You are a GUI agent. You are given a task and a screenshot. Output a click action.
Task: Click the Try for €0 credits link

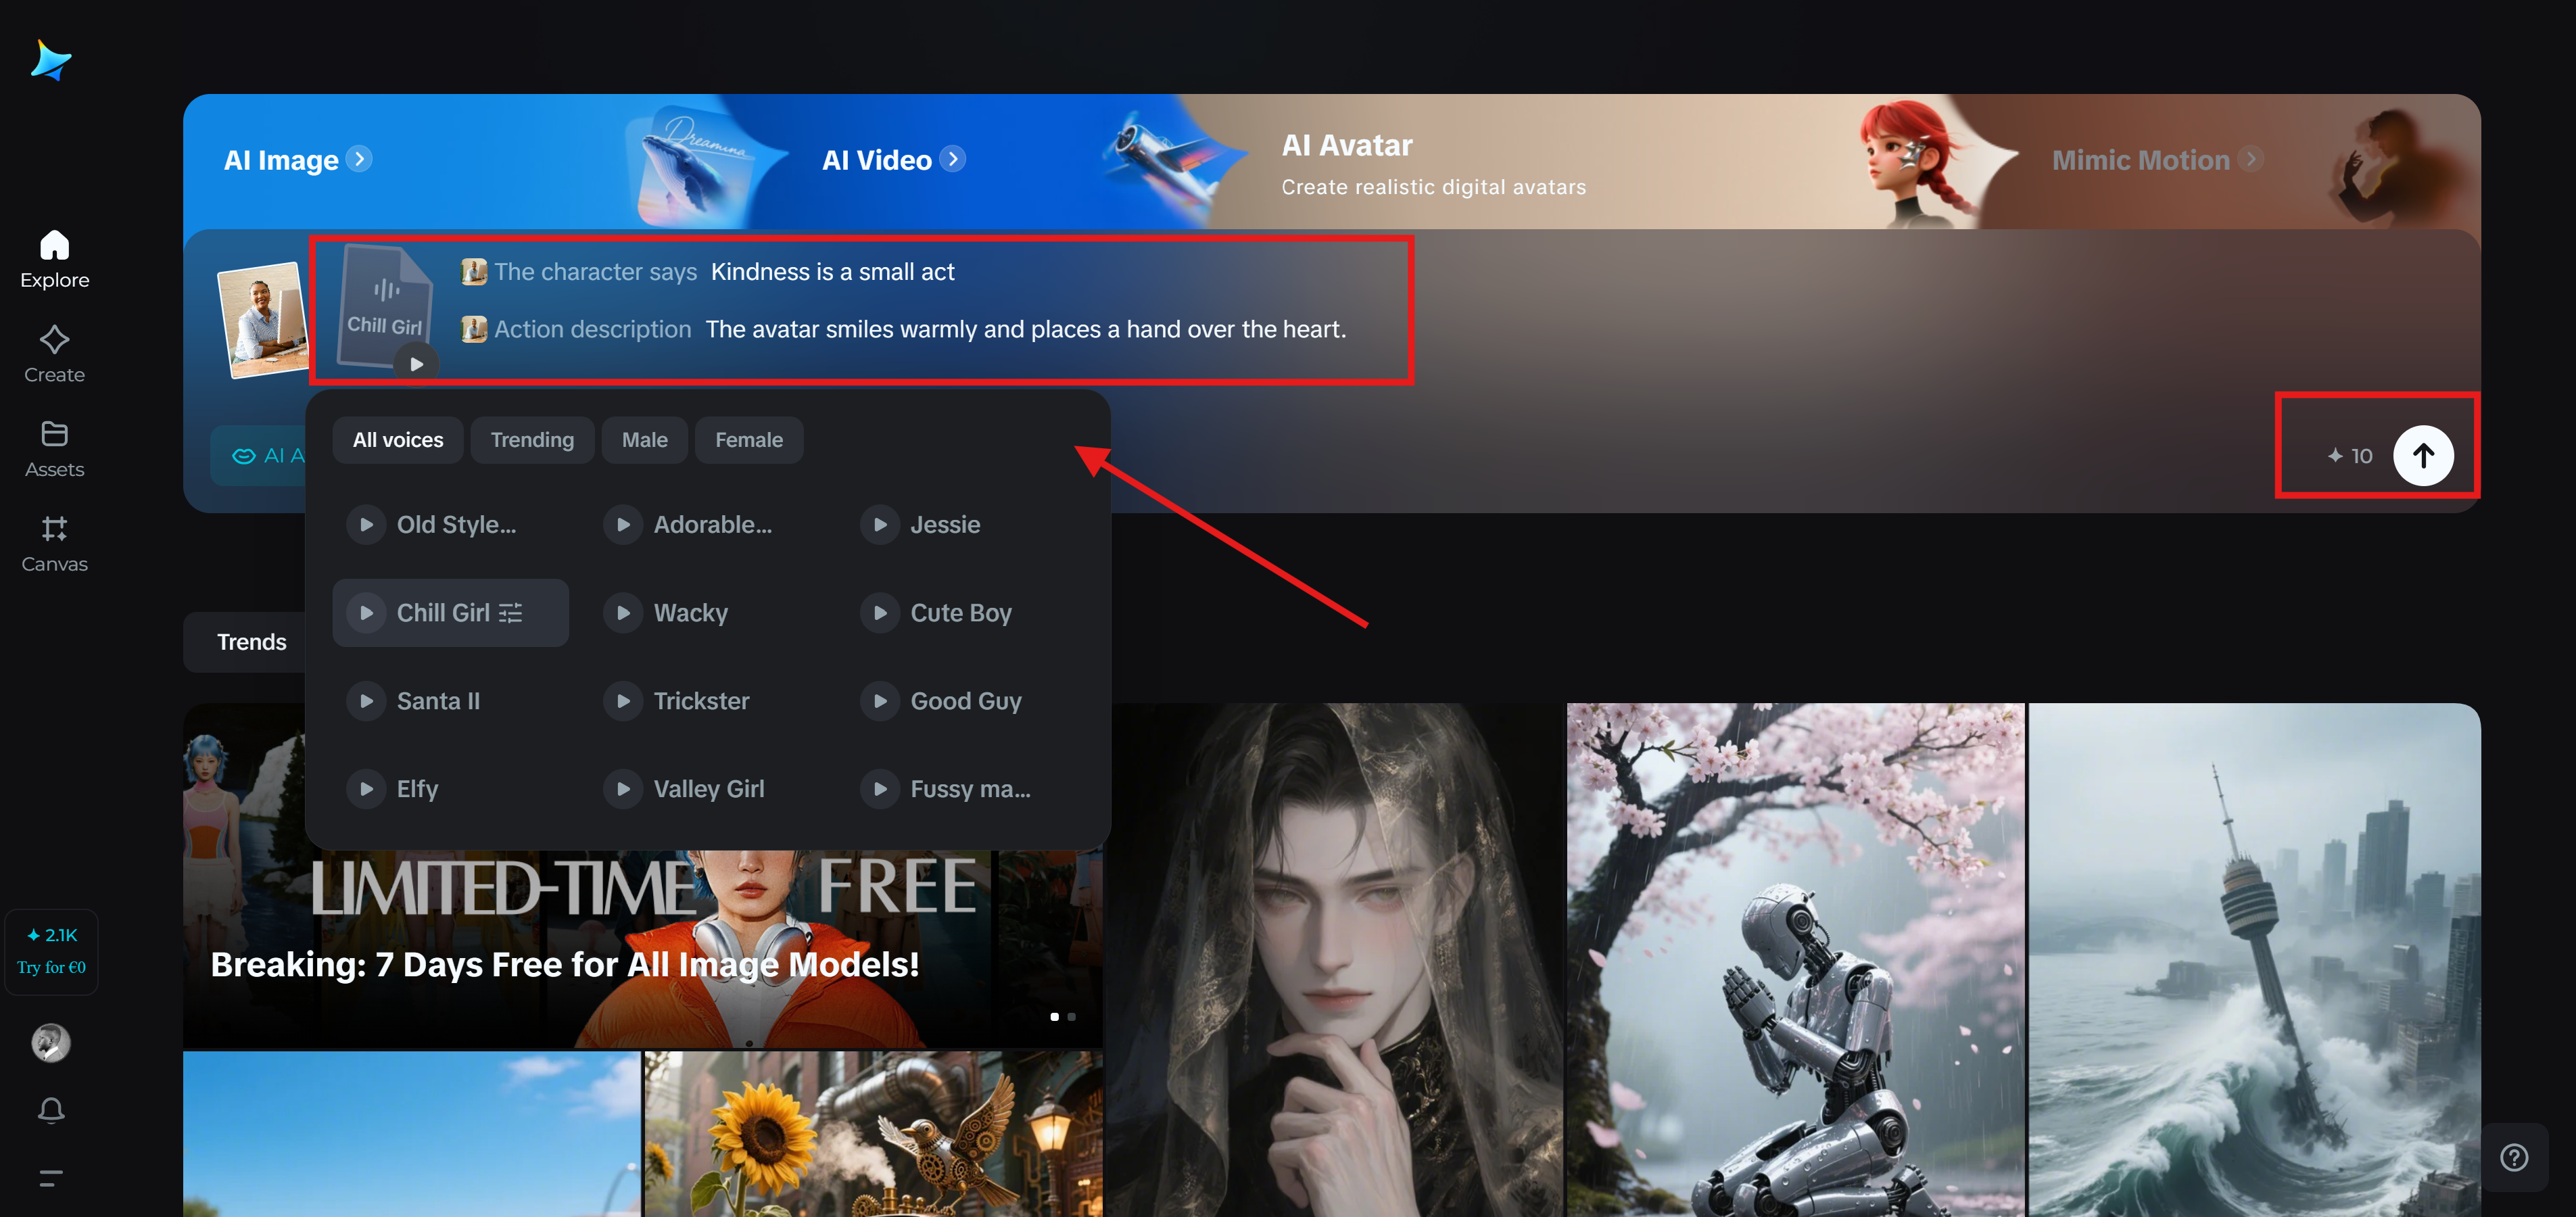[x=51, y=967]
